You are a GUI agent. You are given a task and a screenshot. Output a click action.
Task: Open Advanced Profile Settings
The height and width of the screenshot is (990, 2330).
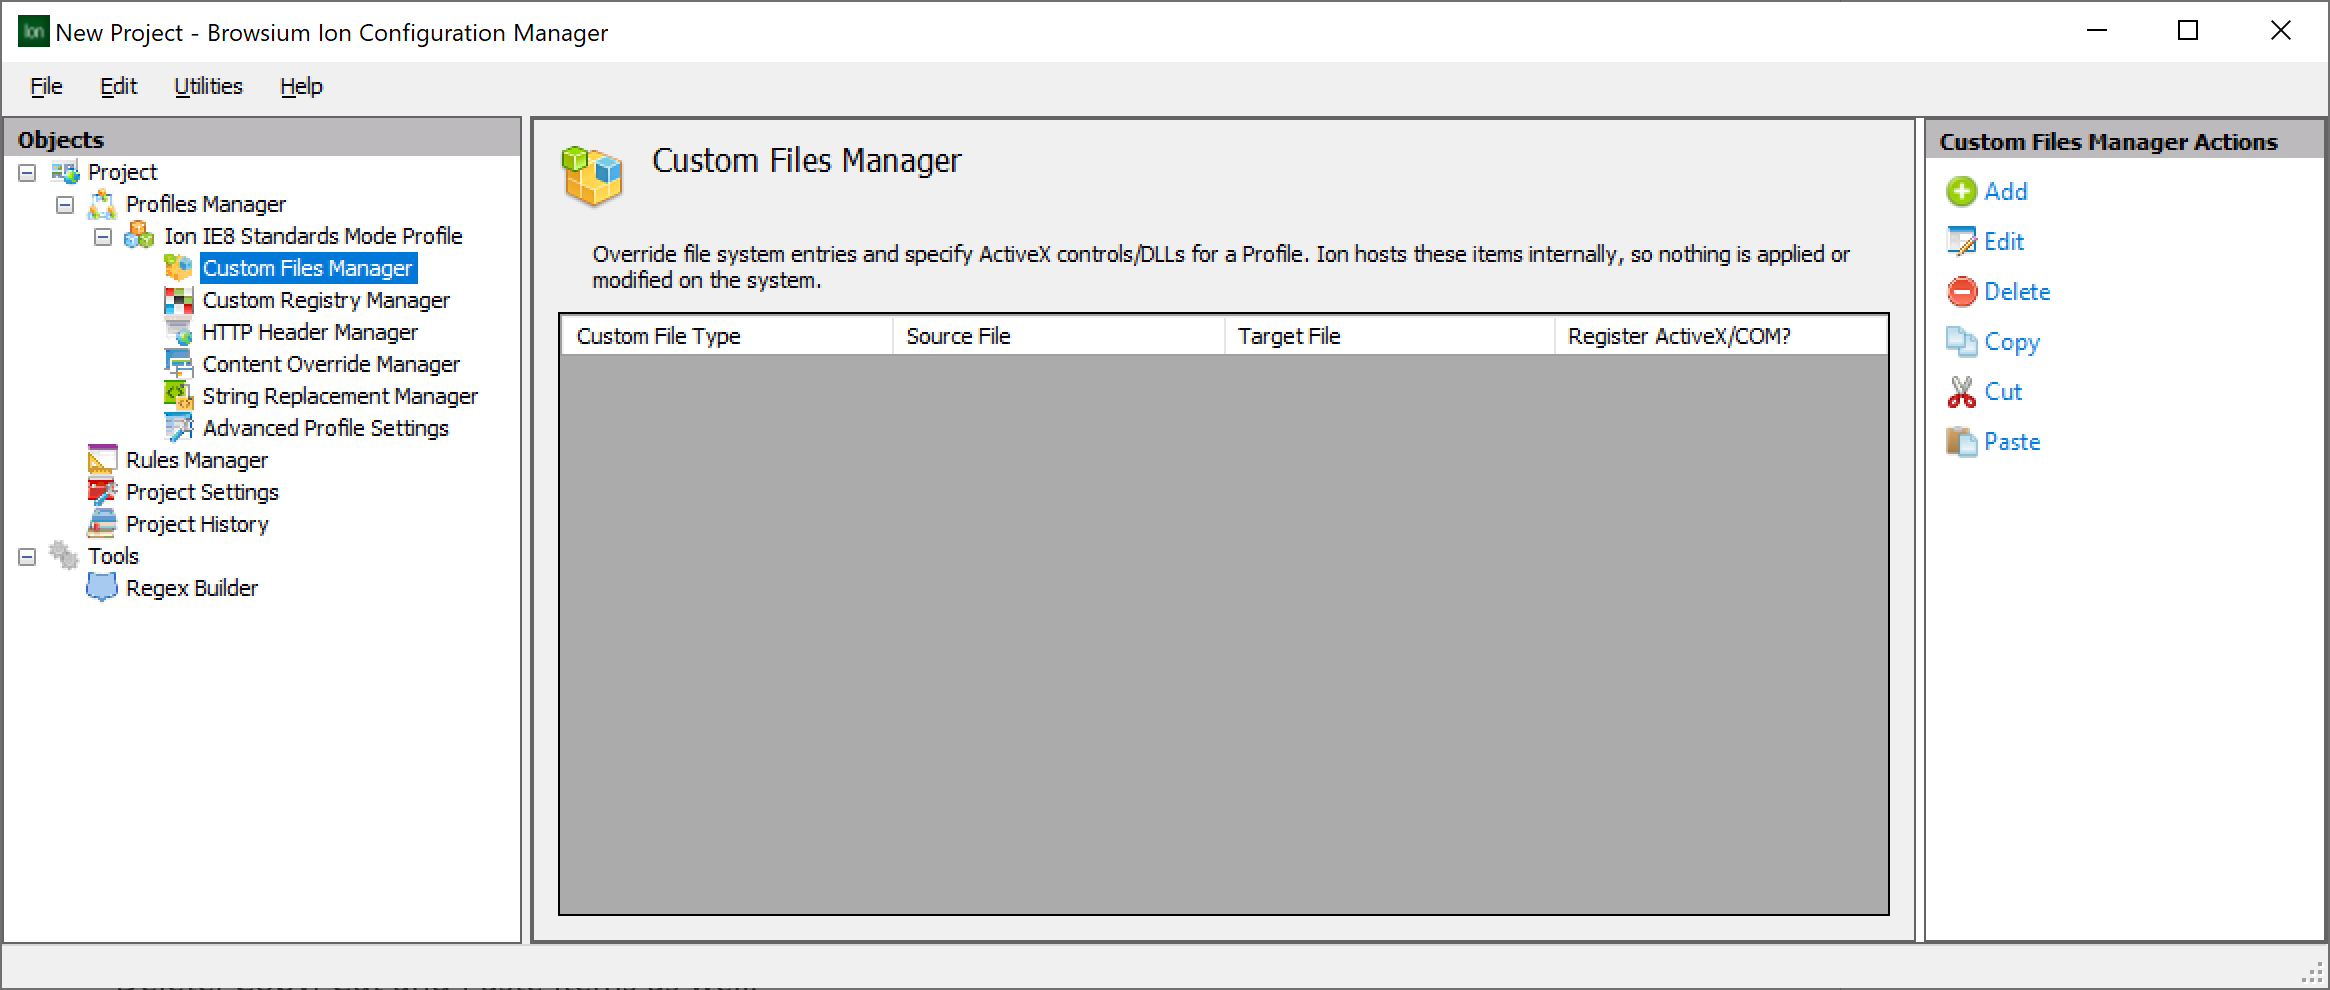tap(325, 428)
